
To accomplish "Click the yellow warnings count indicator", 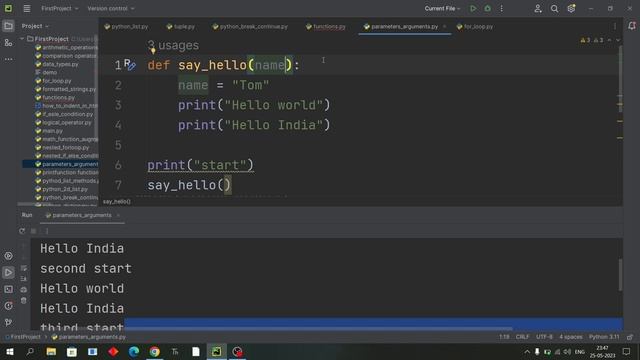I will pyautogui.click(x=585, y=40).
